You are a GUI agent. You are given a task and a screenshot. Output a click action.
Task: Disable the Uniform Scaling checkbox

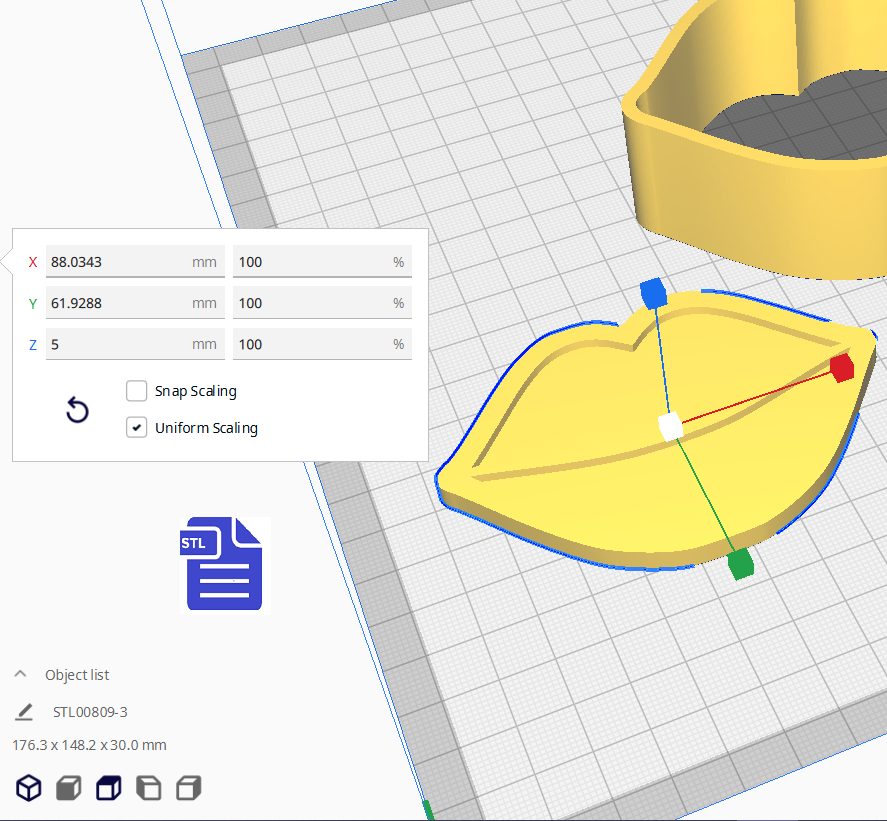[137, 428]
